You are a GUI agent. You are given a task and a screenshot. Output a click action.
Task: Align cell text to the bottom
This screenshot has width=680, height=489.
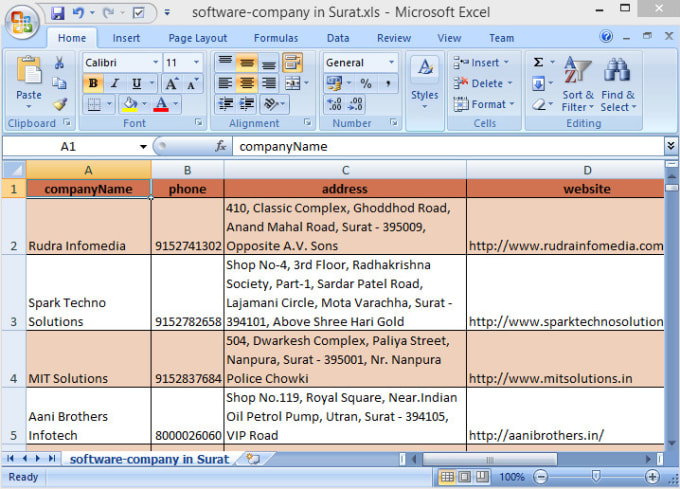click(x=269, y=63)
